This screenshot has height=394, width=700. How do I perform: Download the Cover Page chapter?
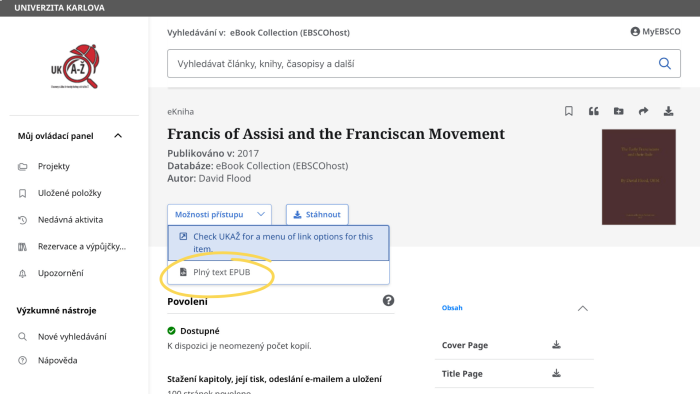coord(556,344)
